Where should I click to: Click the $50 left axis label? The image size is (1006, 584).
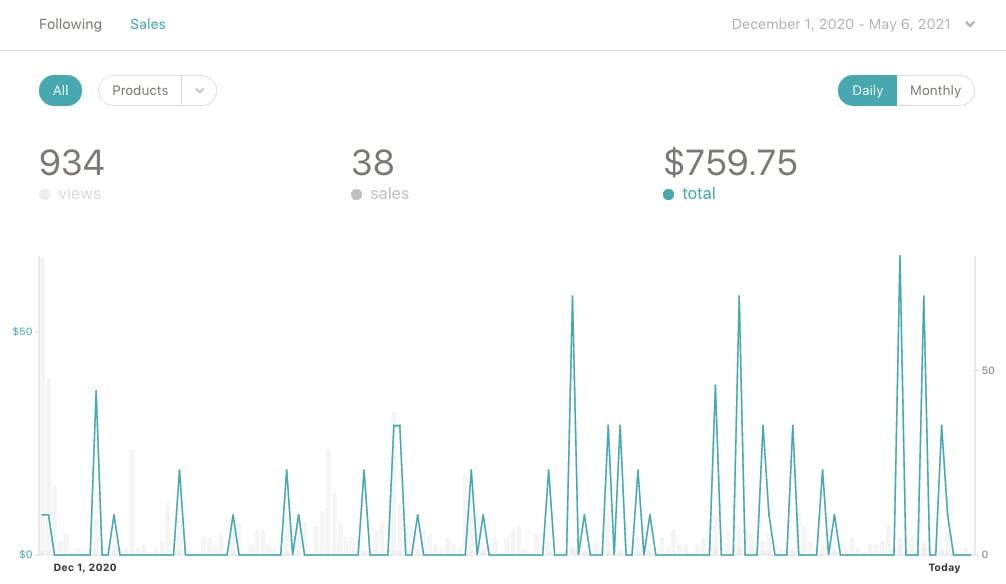tap(22, 331)
